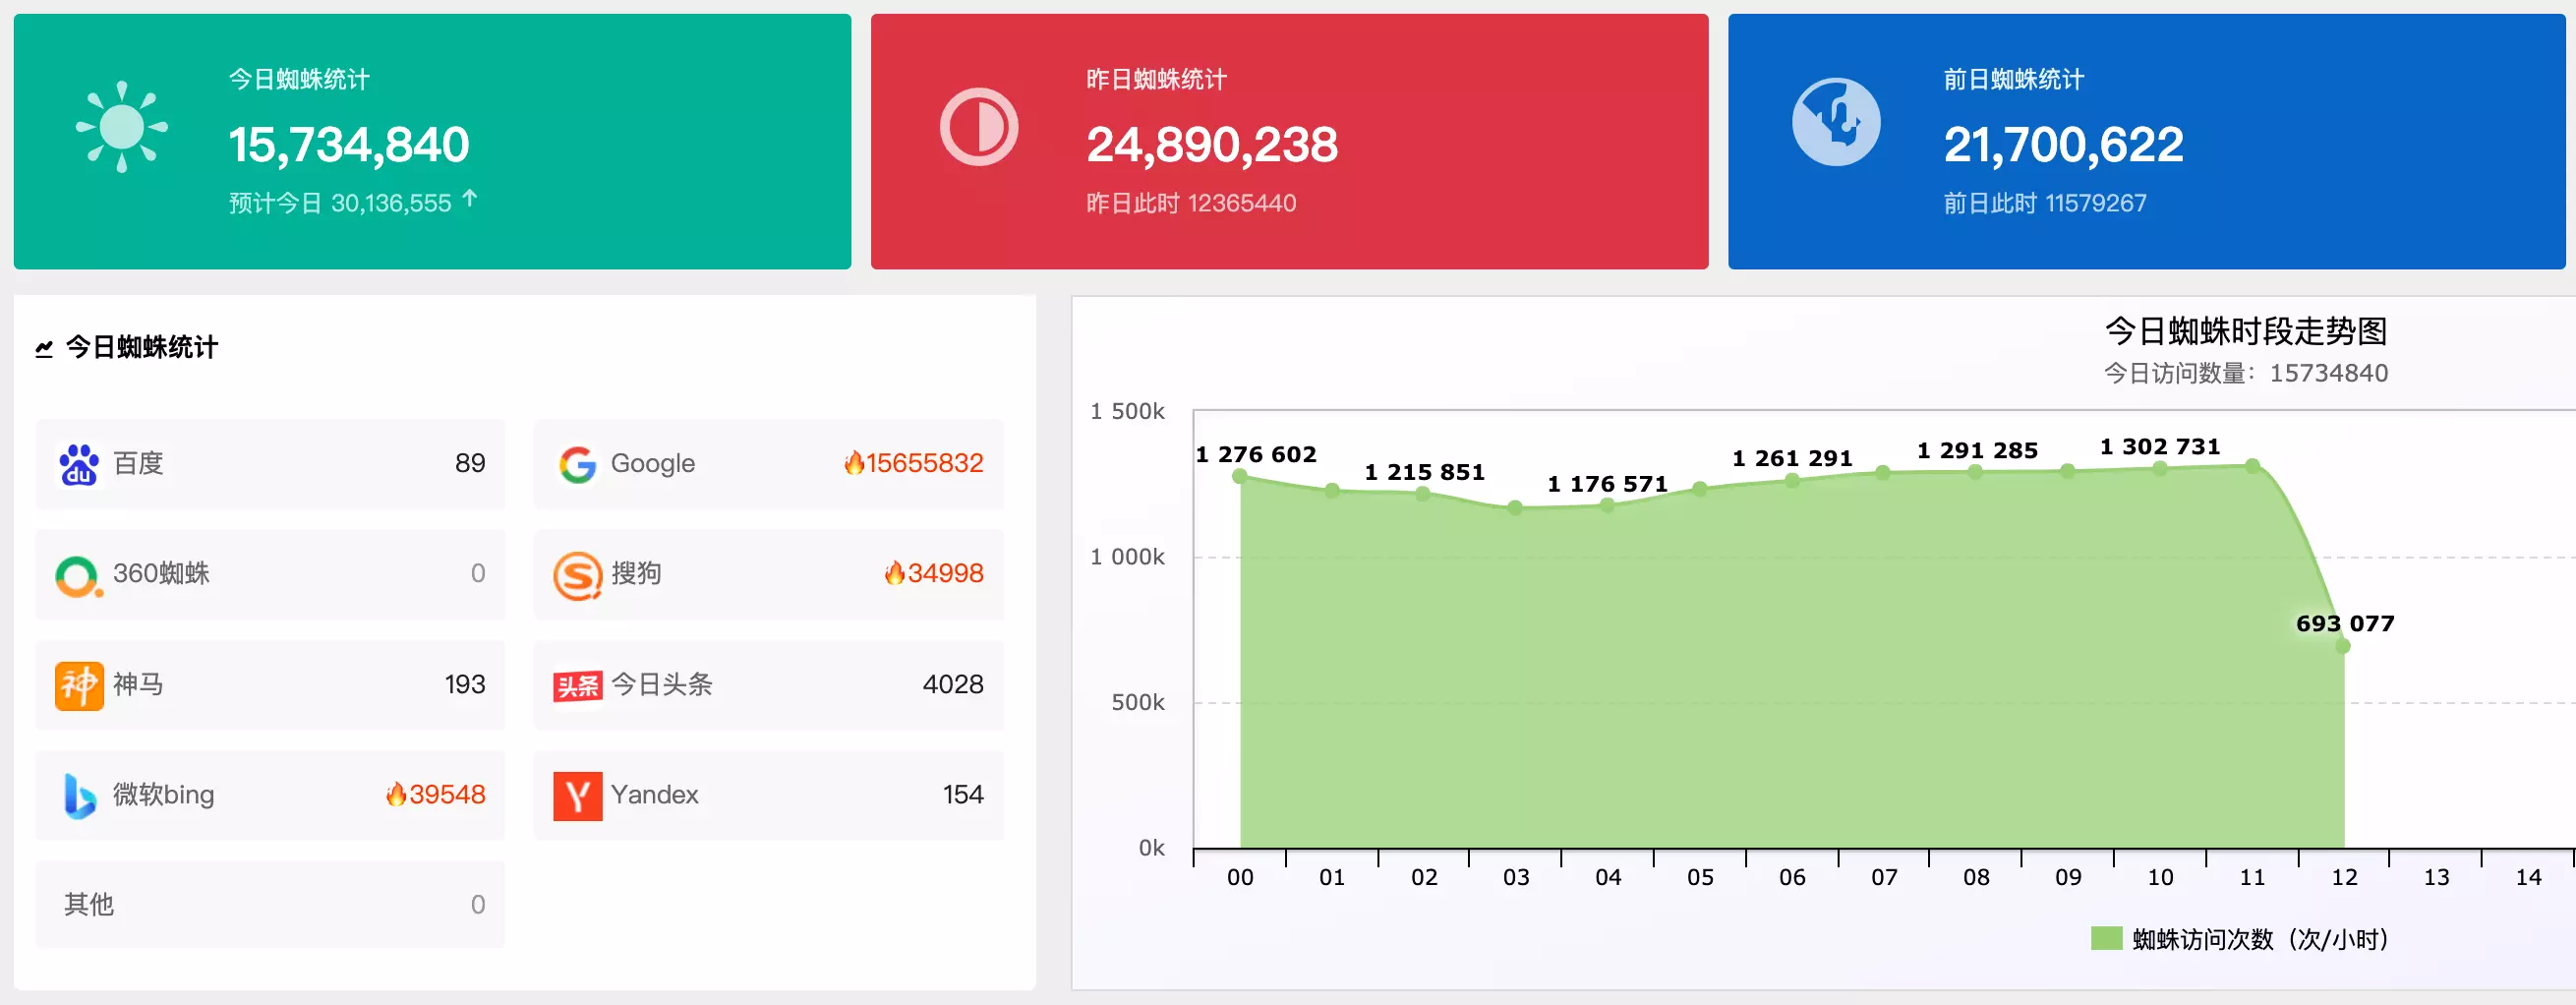Click the Toutiao red logo icon

(x=577, y=685)
